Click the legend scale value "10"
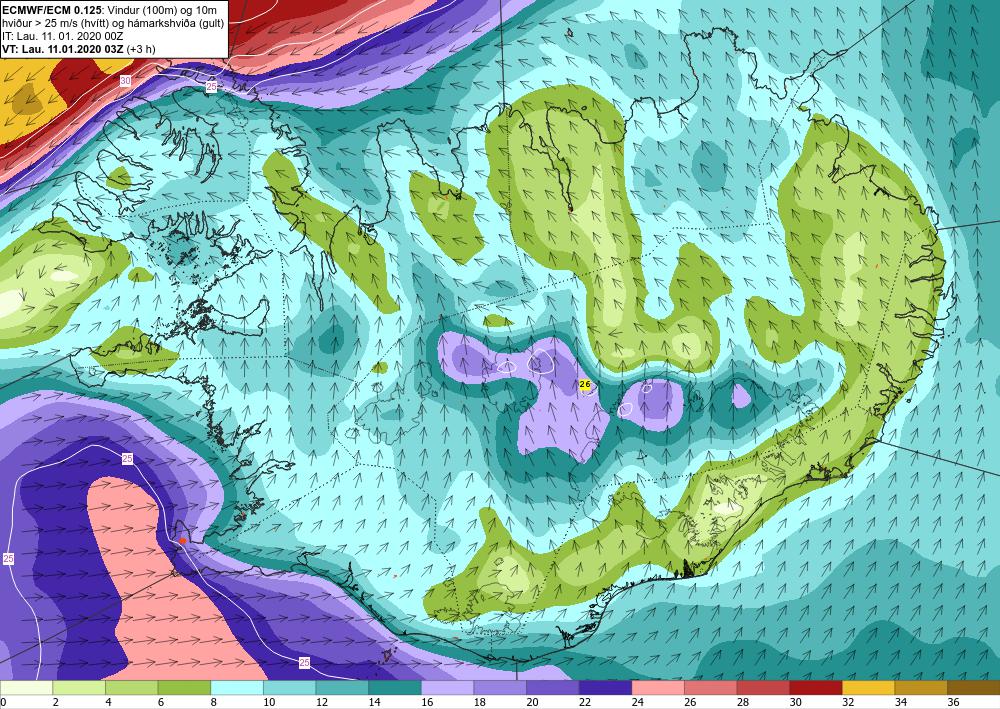This screenshot has width=1000, height=709. (x=269, y=702)
